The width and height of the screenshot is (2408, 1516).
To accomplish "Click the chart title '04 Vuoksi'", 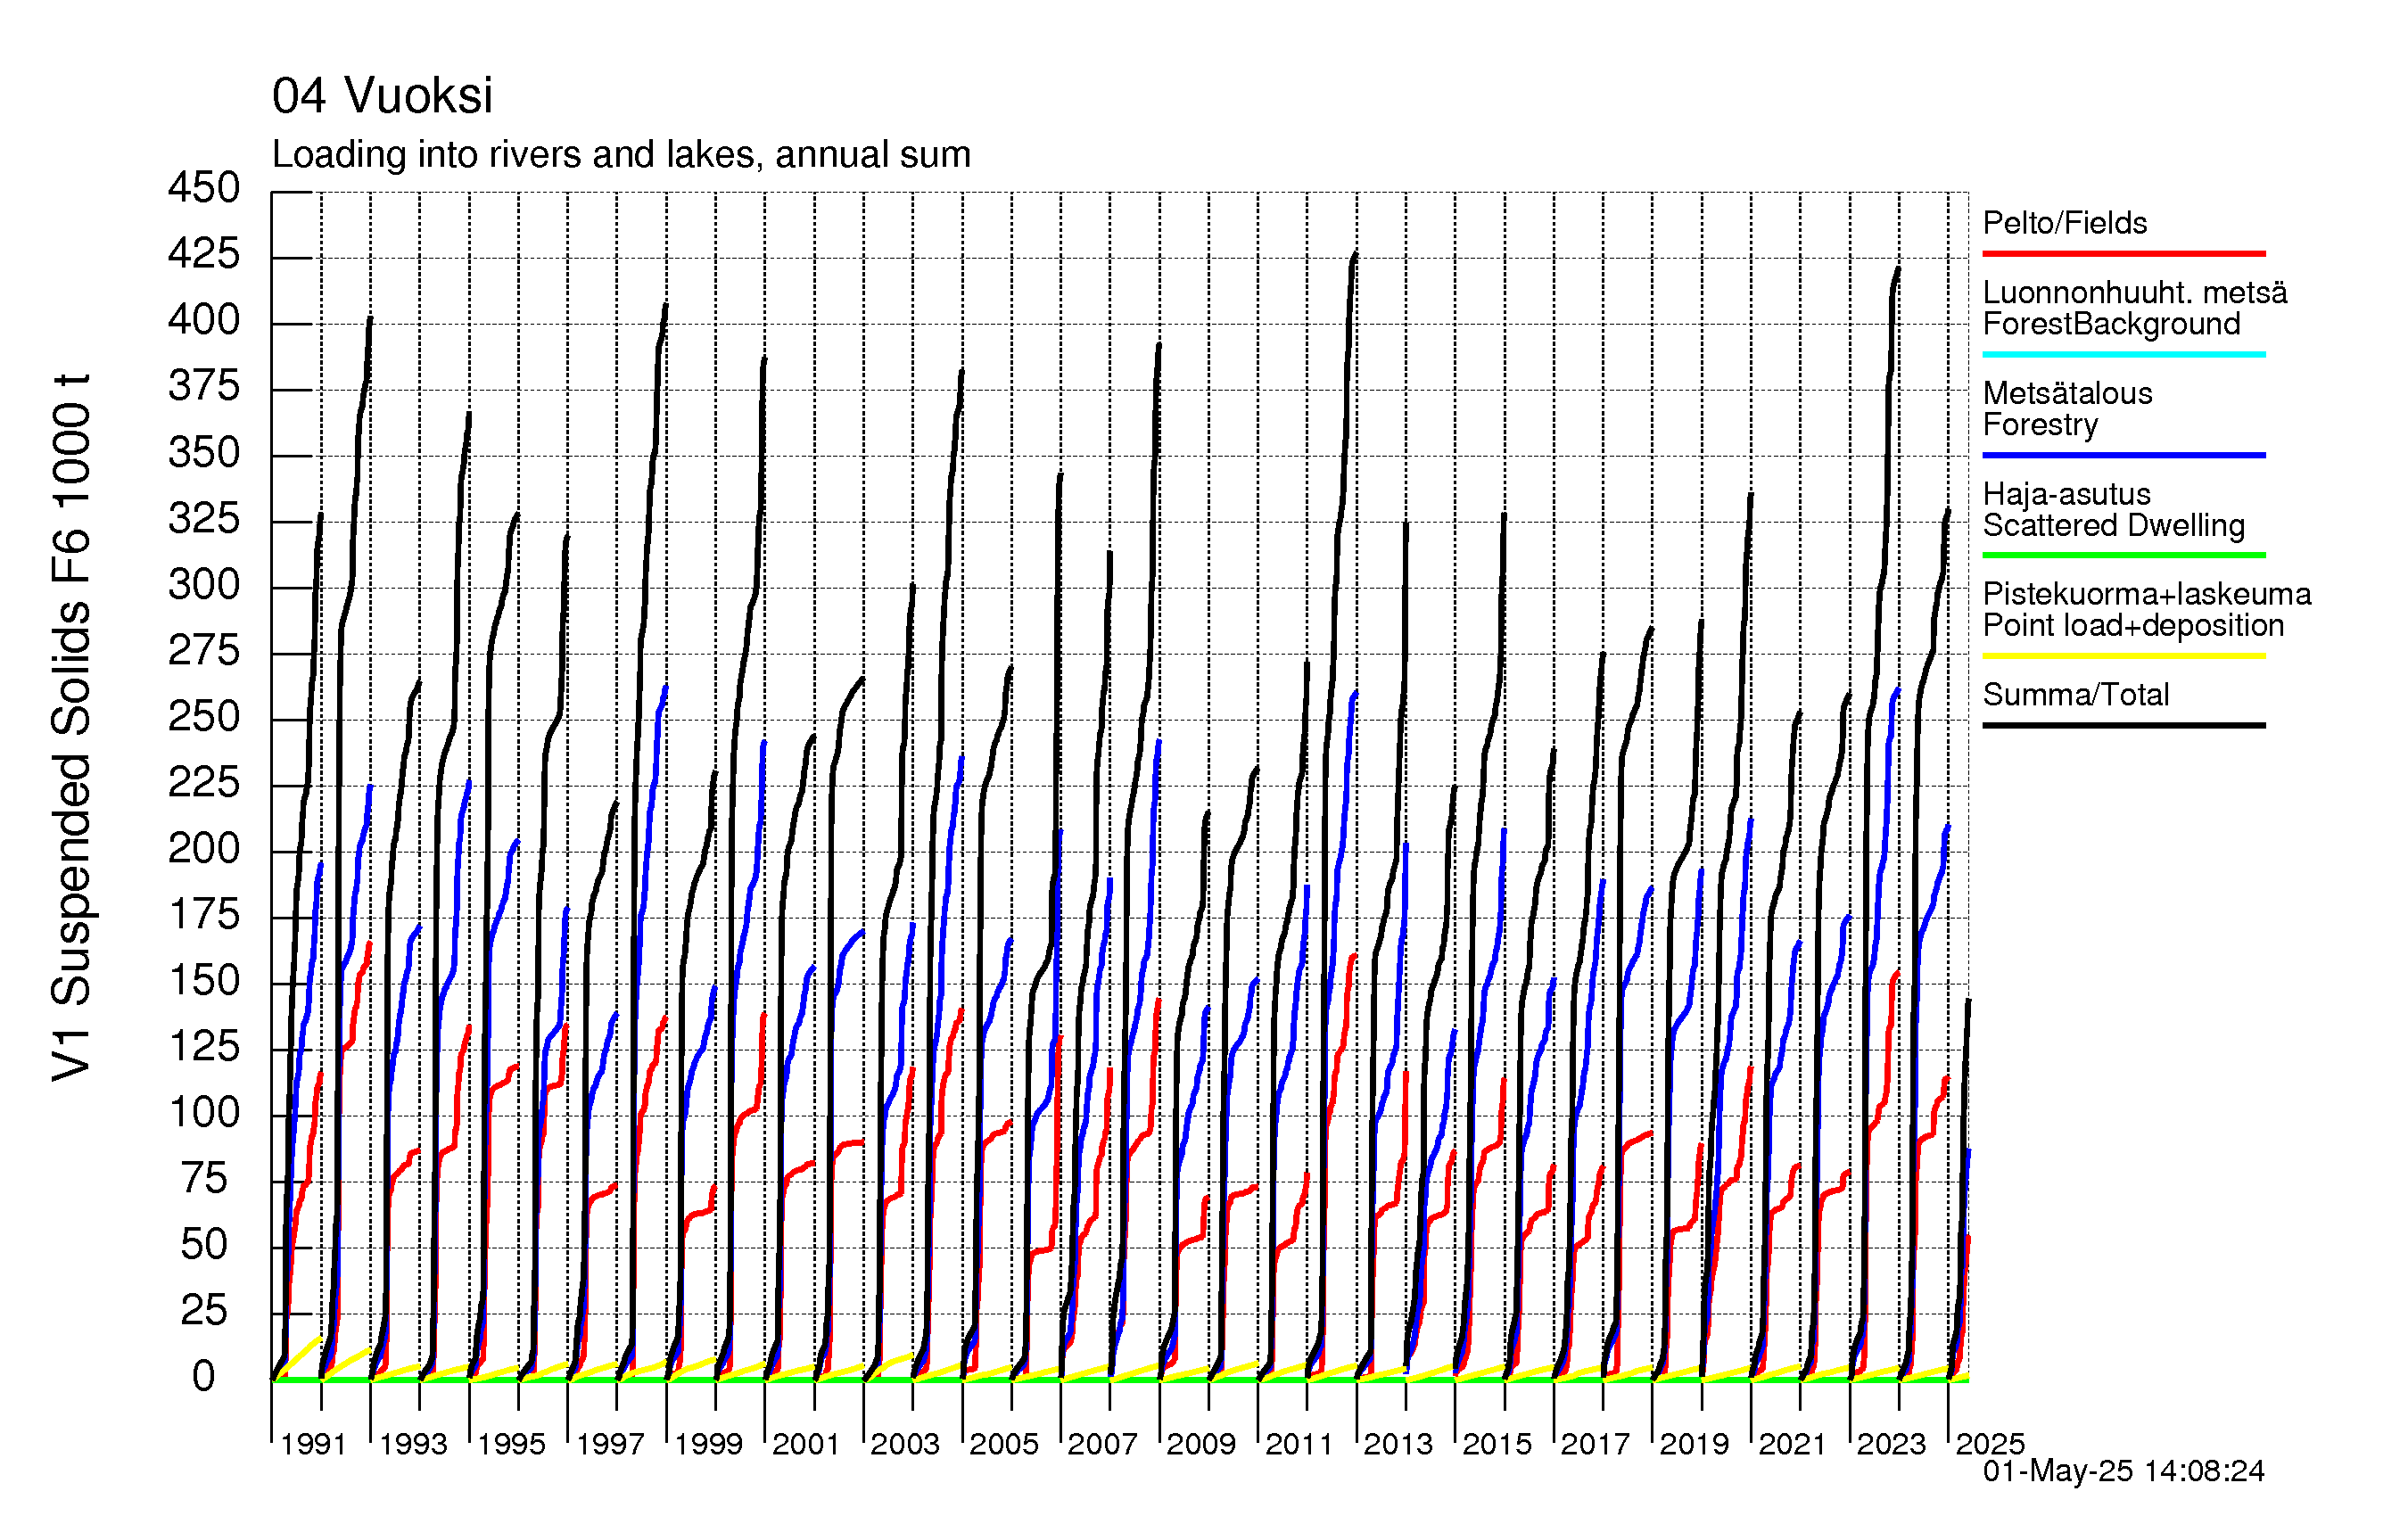I will pos(382,96).
